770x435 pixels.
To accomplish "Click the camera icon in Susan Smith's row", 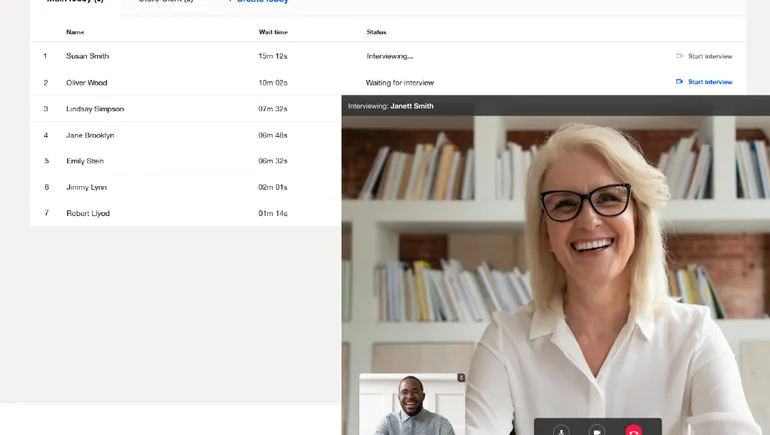I will (x=679, y=56).
